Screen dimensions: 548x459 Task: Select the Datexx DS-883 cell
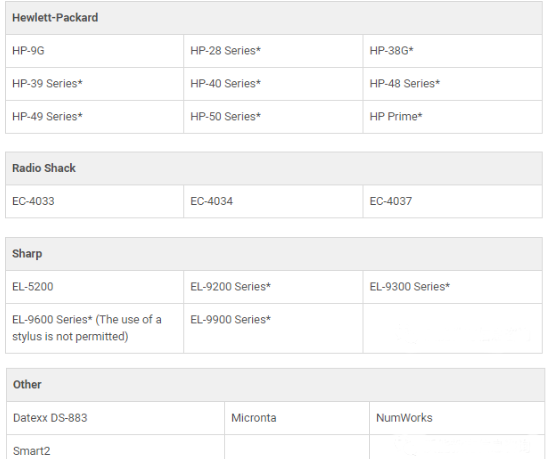(115, 418)
